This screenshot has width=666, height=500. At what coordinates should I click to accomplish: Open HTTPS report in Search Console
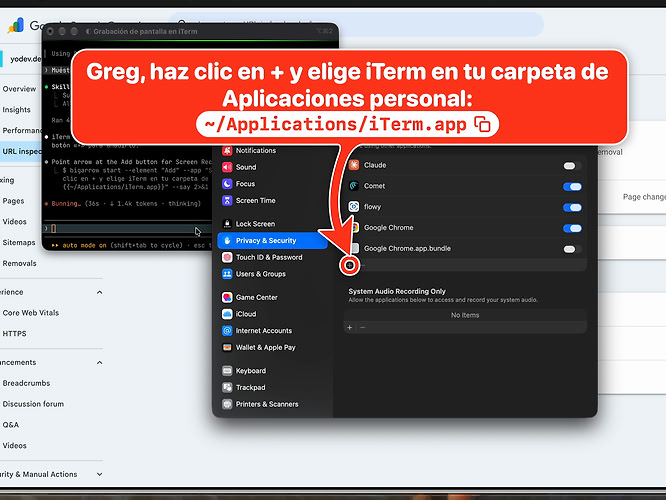click(14, 333)
